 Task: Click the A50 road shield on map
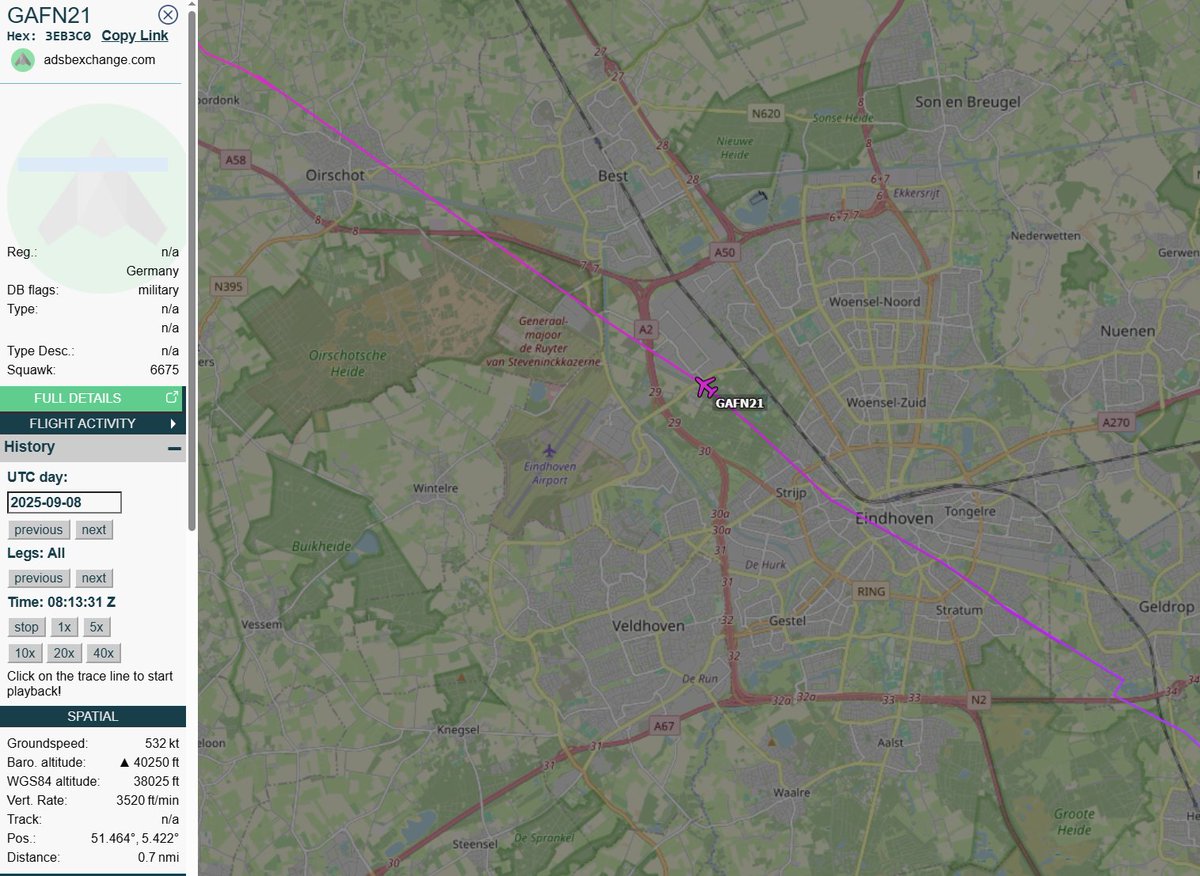point(725,253)
